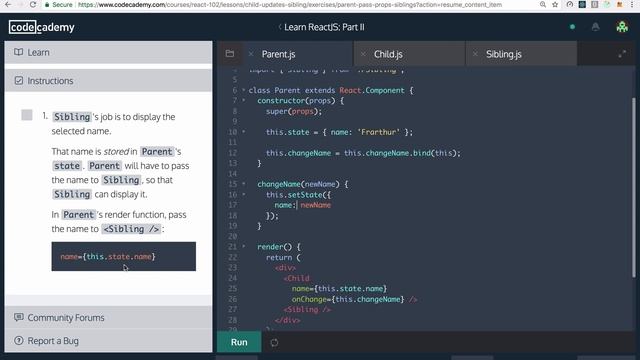Place cursor on newName at line 17
640x360 pixels.
(x=316, y=205)
